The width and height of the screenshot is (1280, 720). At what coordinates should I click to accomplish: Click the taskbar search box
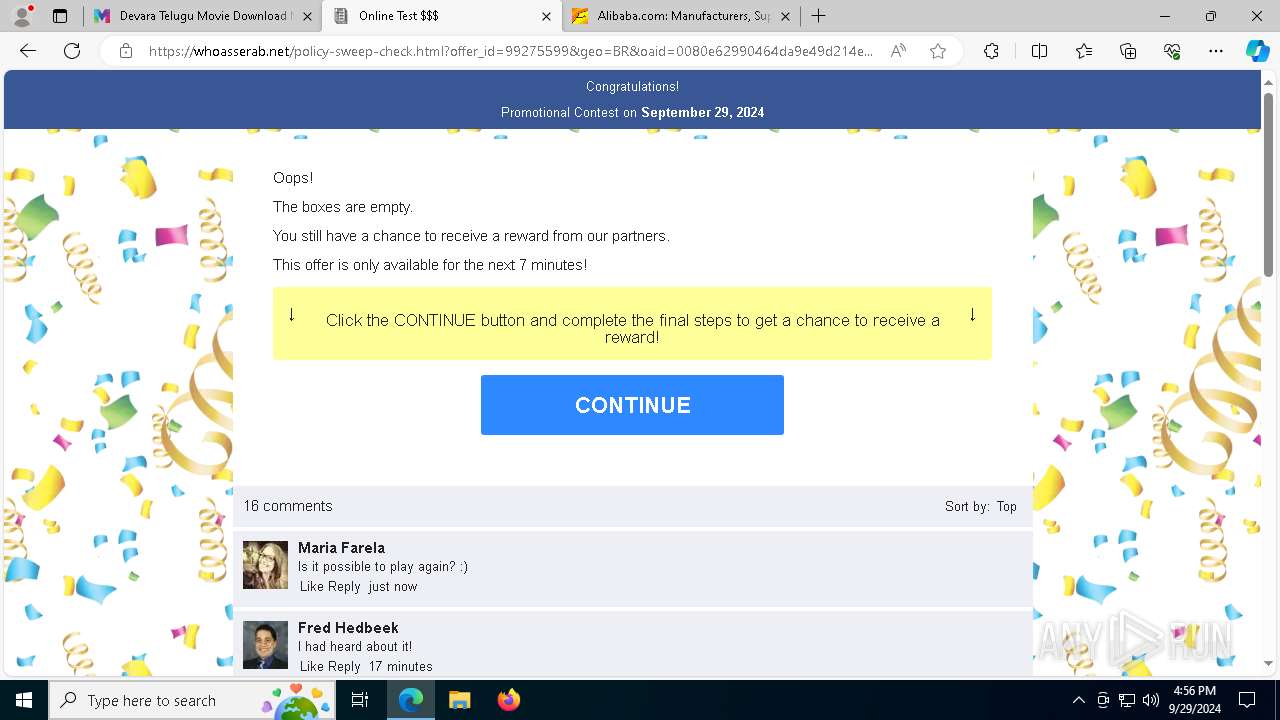point(192,700)
